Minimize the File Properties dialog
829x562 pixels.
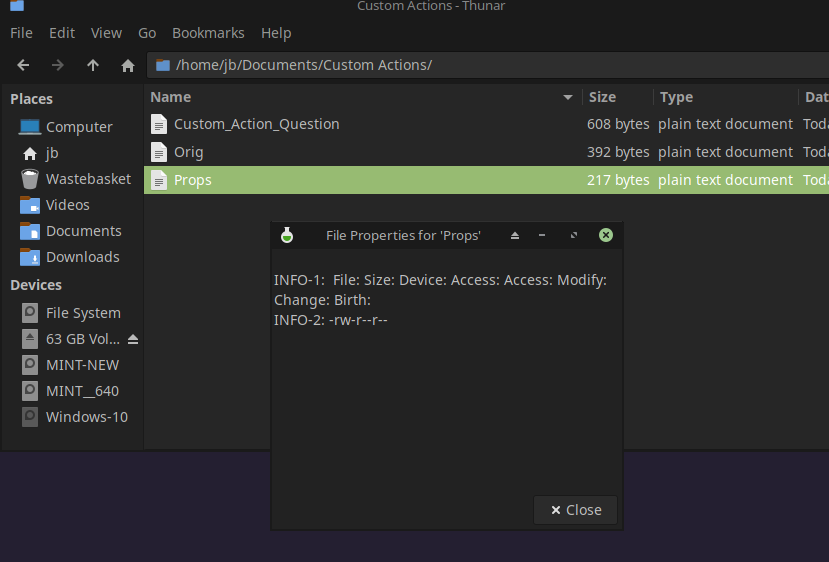pos(542,235)
